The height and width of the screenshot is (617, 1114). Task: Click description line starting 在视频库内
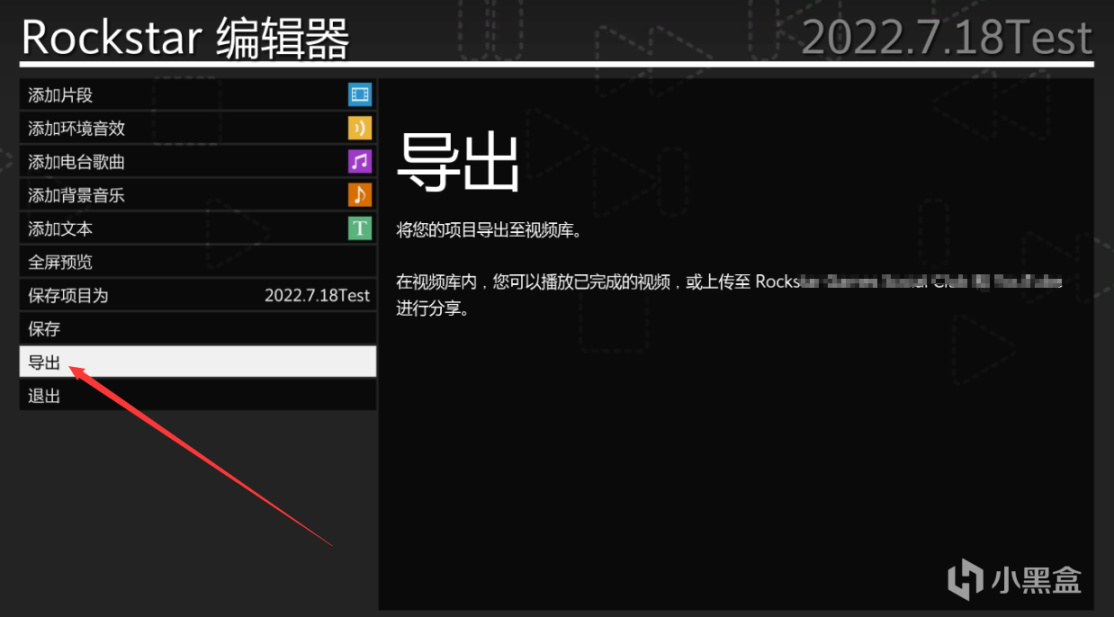[x=729, y=281]
